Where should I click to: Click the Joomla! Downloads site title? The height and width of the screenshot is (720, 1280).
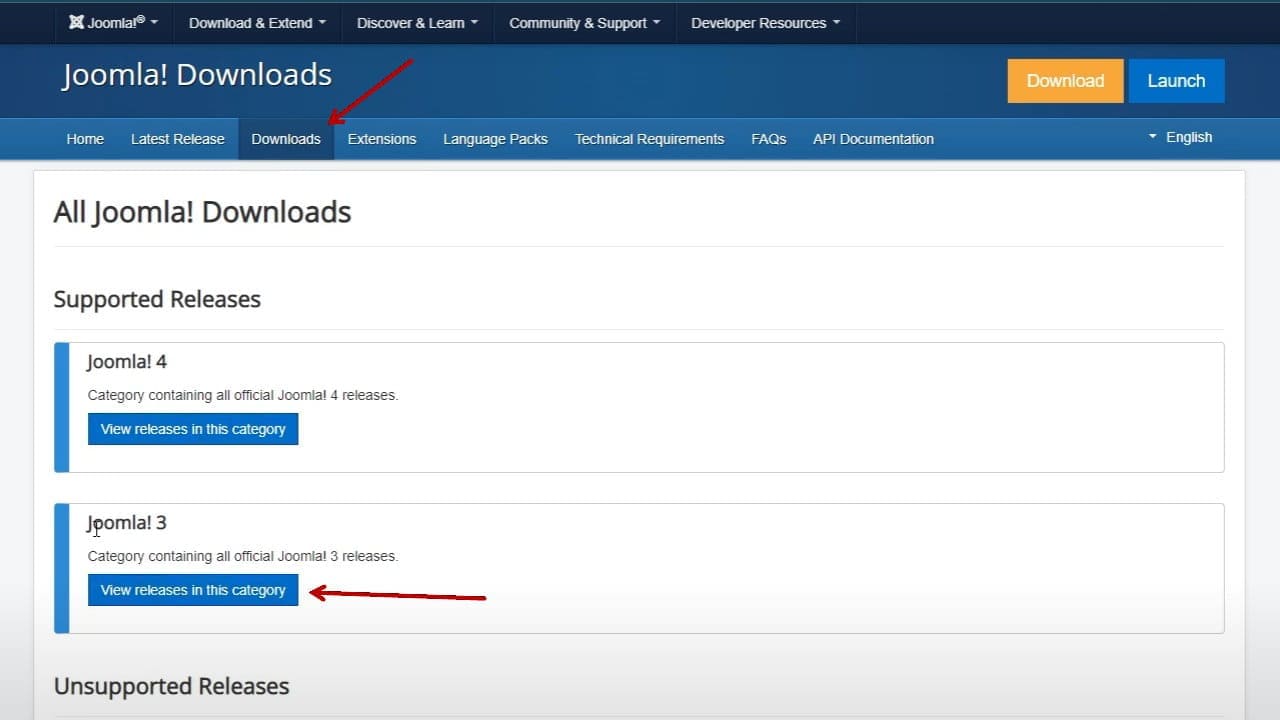click(x=197, y=75)
